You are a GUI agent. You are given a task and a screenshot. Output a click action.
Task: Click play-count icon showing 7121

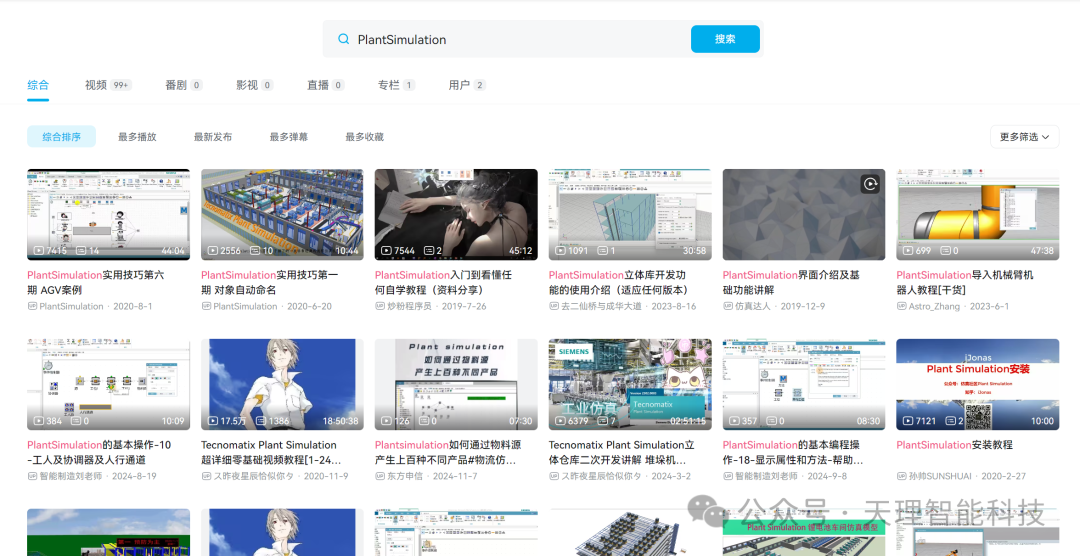click(908, 421)
